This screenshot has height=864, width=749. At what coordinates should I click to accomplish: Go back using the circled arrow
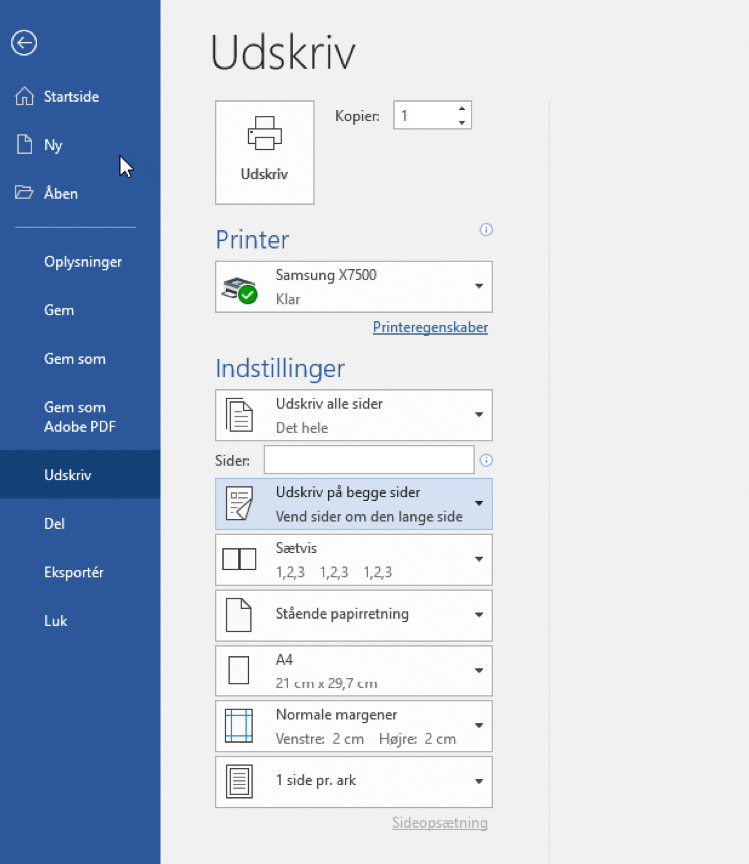[x=24, y=43]
